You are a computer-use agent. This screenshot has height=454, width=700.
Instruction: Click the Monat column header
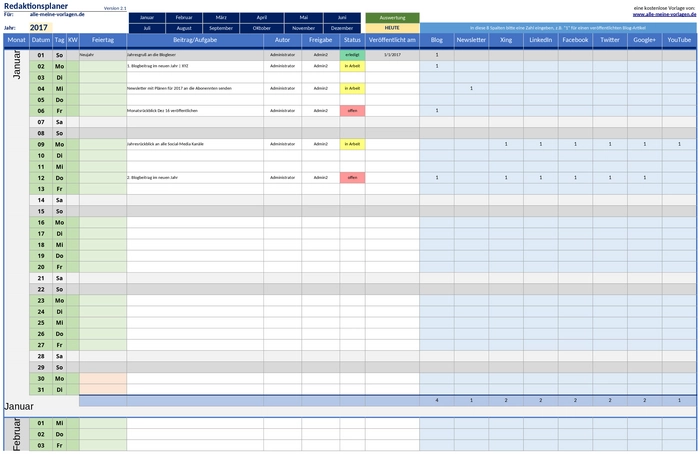pos(17,40)
